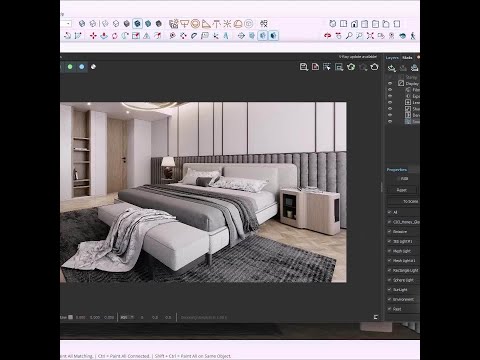The width and height of the screenshot is (480, 360).
Task: Open the combo box at toolbar left
Action: (x=66, y=24)
